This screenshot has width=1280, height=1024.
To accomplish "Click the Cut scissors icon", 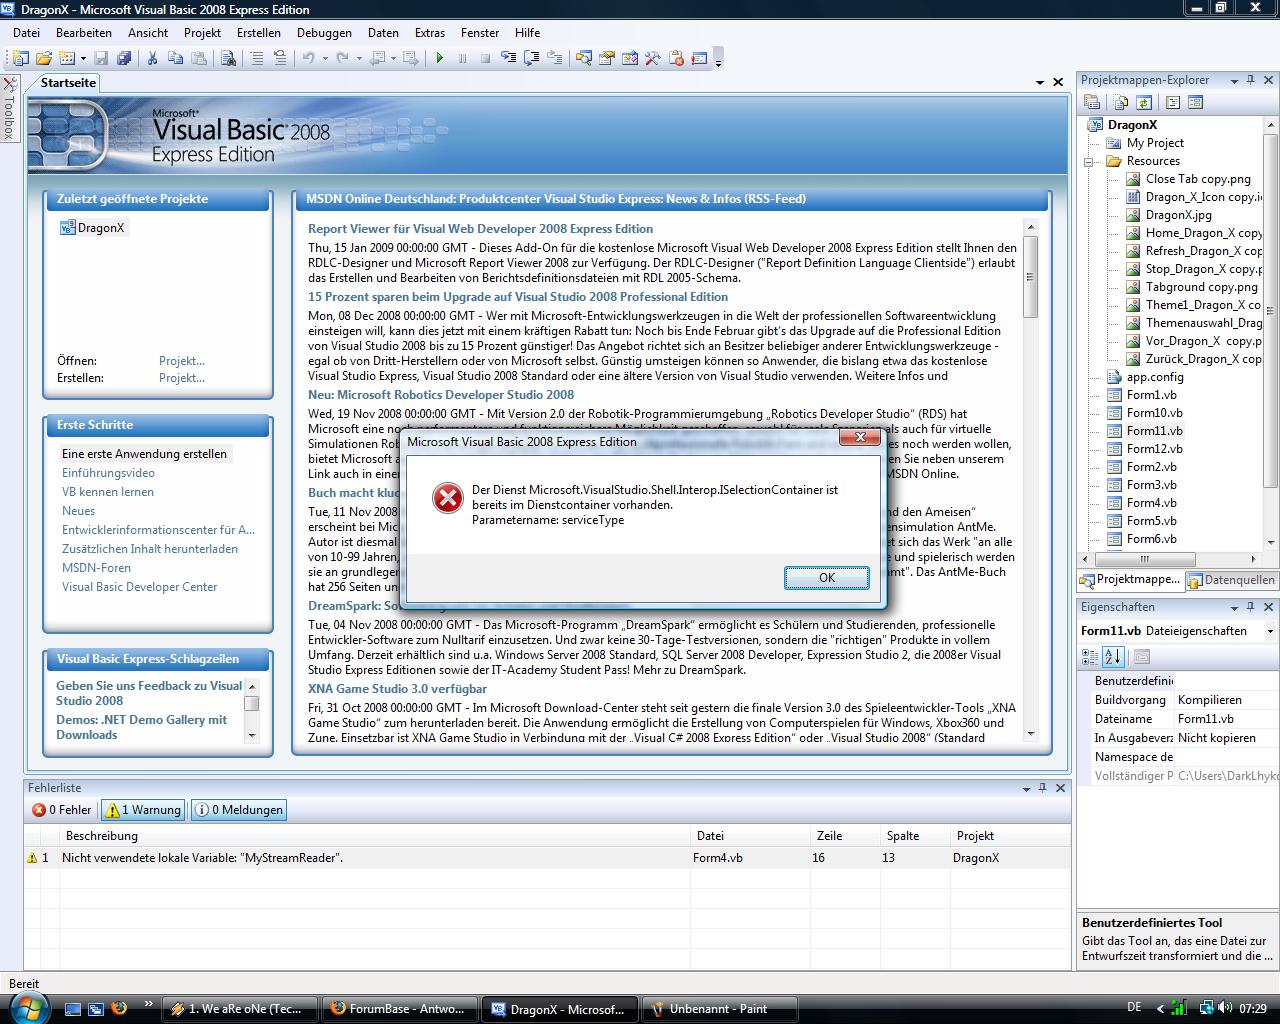I will point(152,58).
